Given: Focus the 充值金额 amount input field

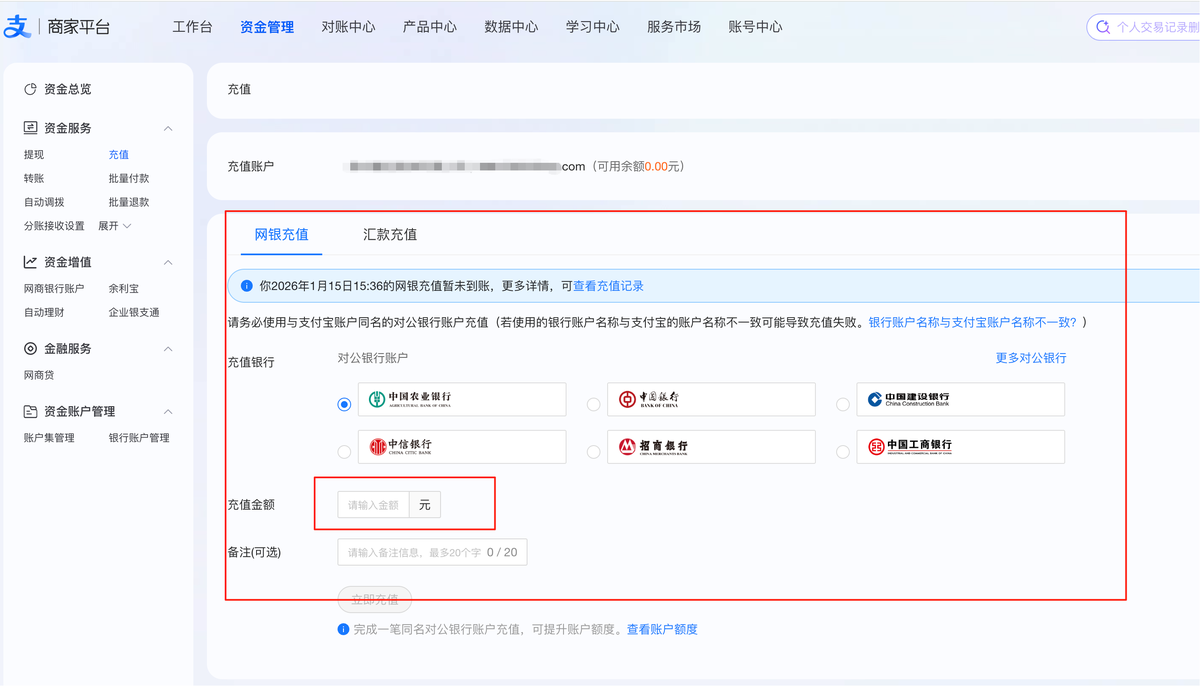Looking at the screenshot, I should pyautogui.click(x=374, y=505).
